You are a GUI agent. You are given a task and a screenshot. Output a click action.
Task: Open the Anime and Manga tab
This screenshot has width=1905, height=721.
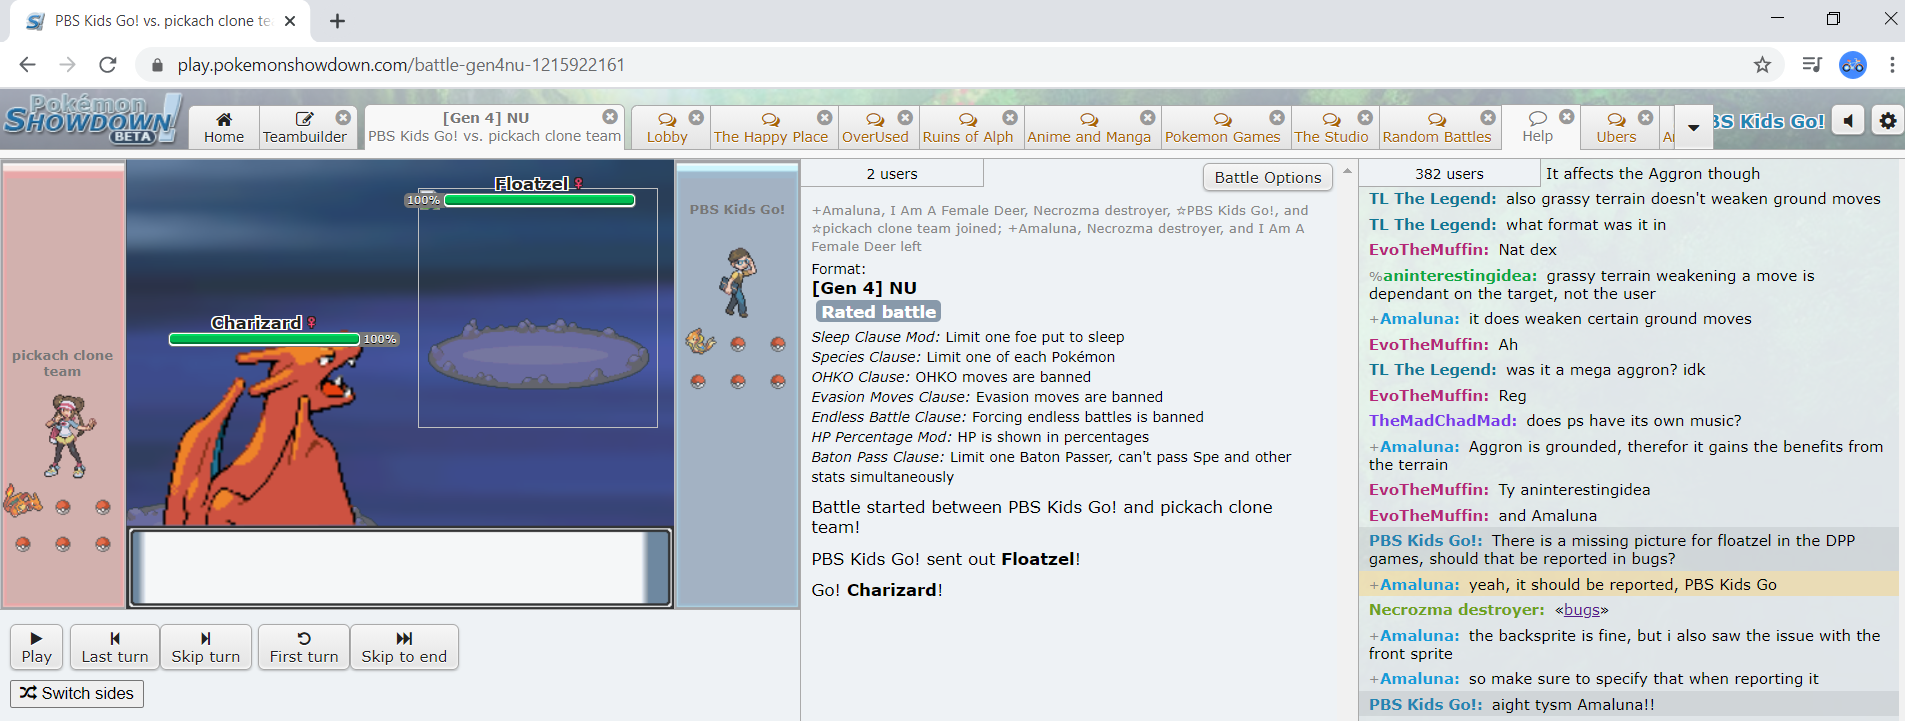1089,128
